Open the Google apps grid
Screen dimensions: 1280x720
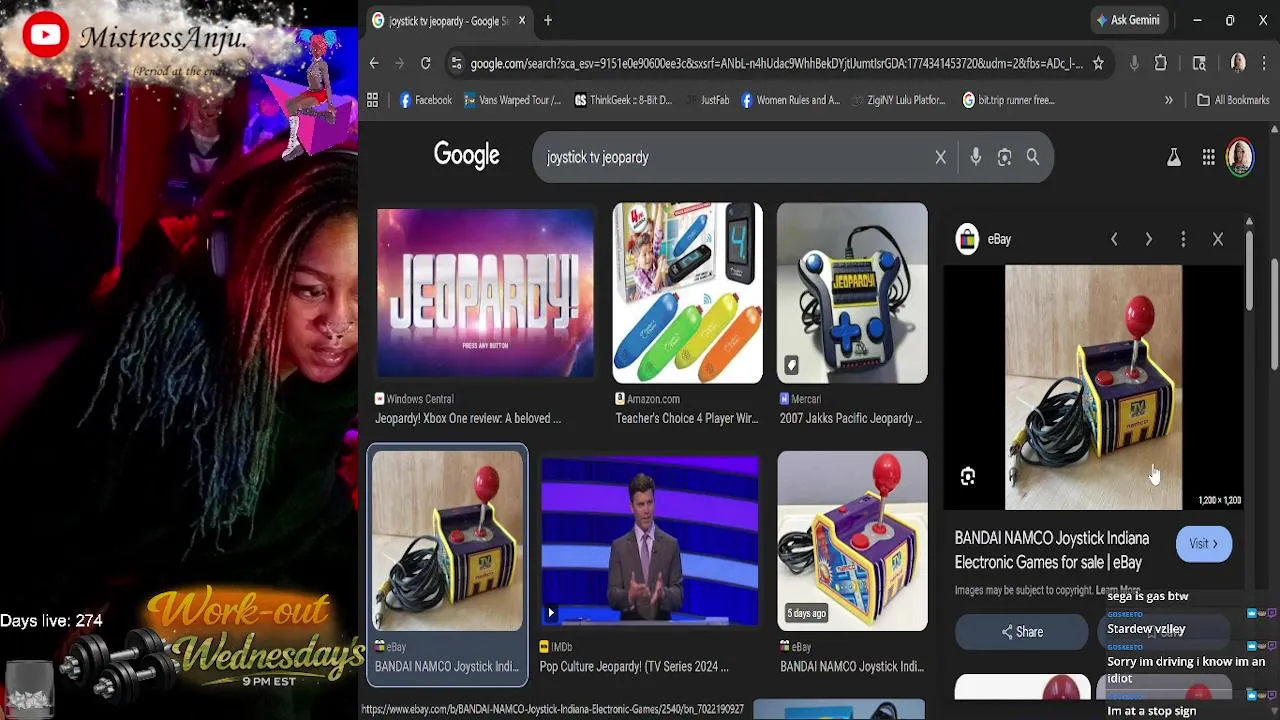pos(1208,157)
